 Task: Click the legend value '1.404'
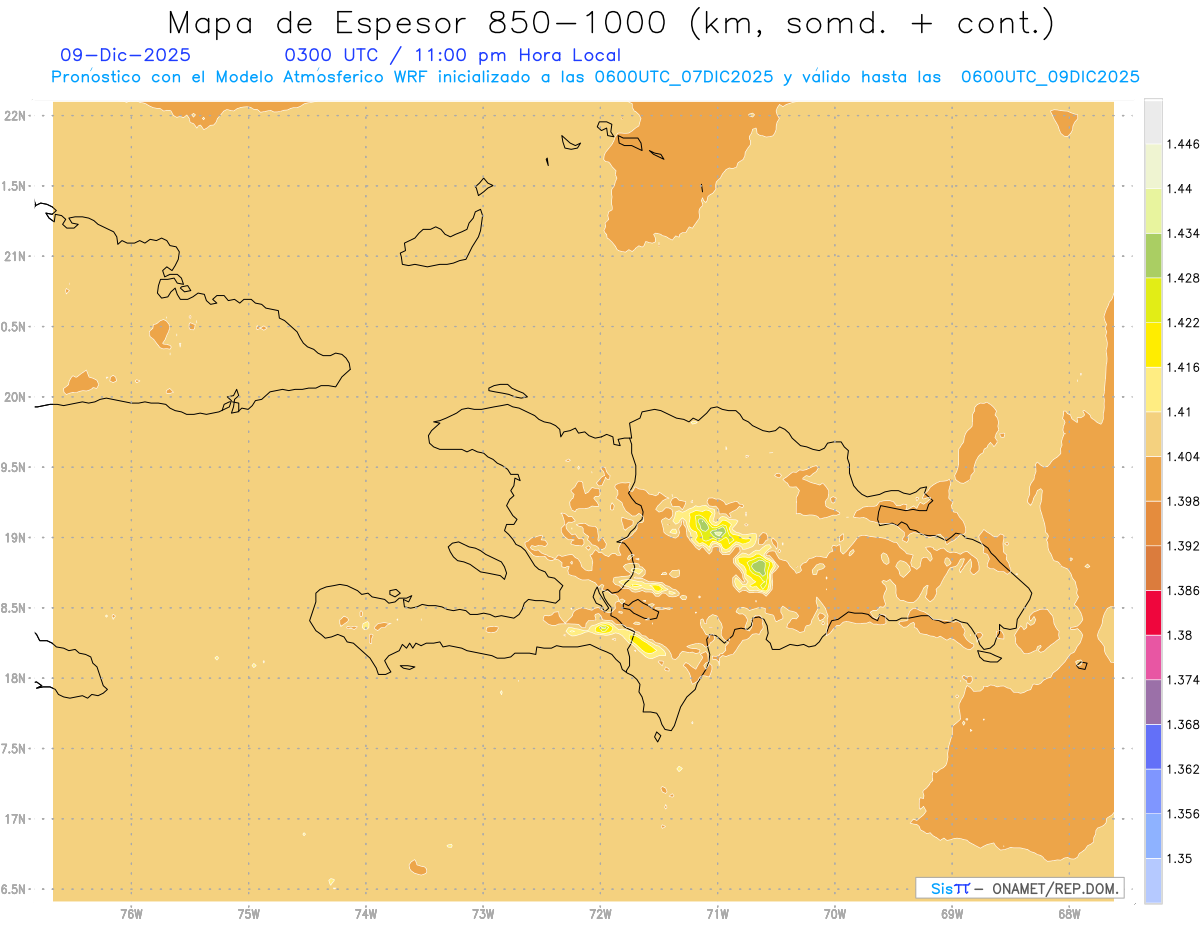1182,456
